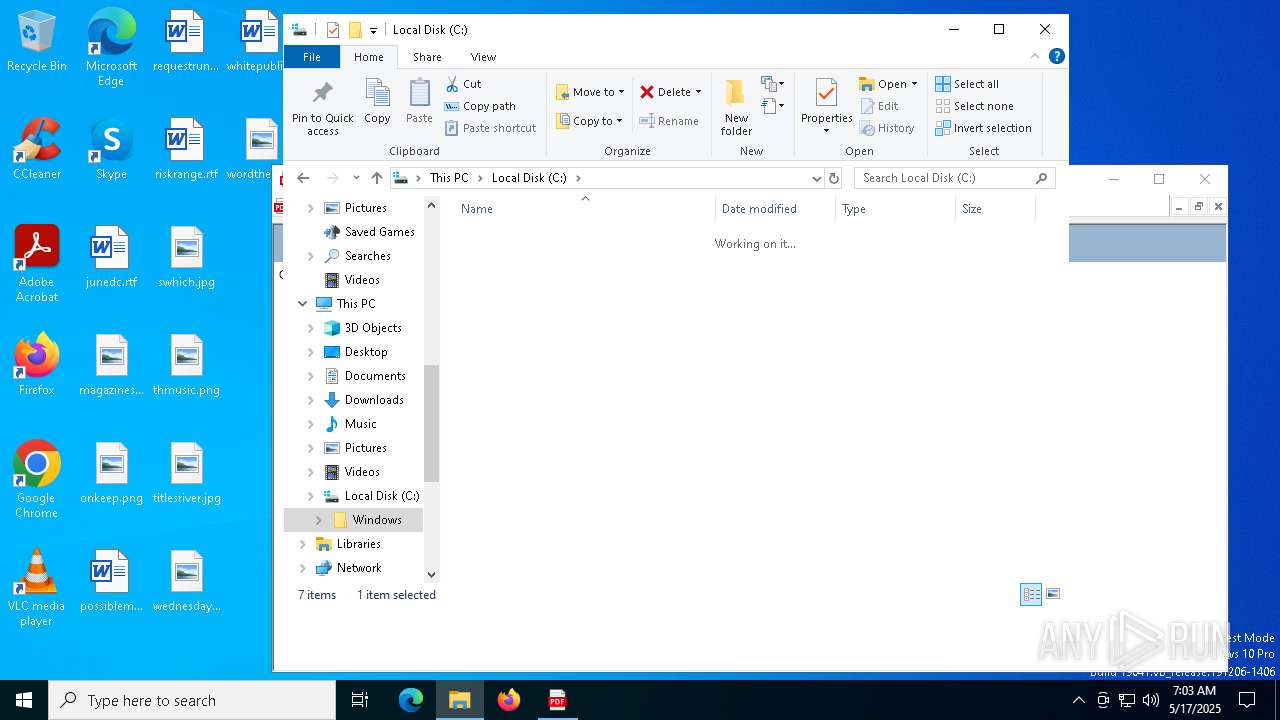Go up one level with Up arrow

coord(376,178)
